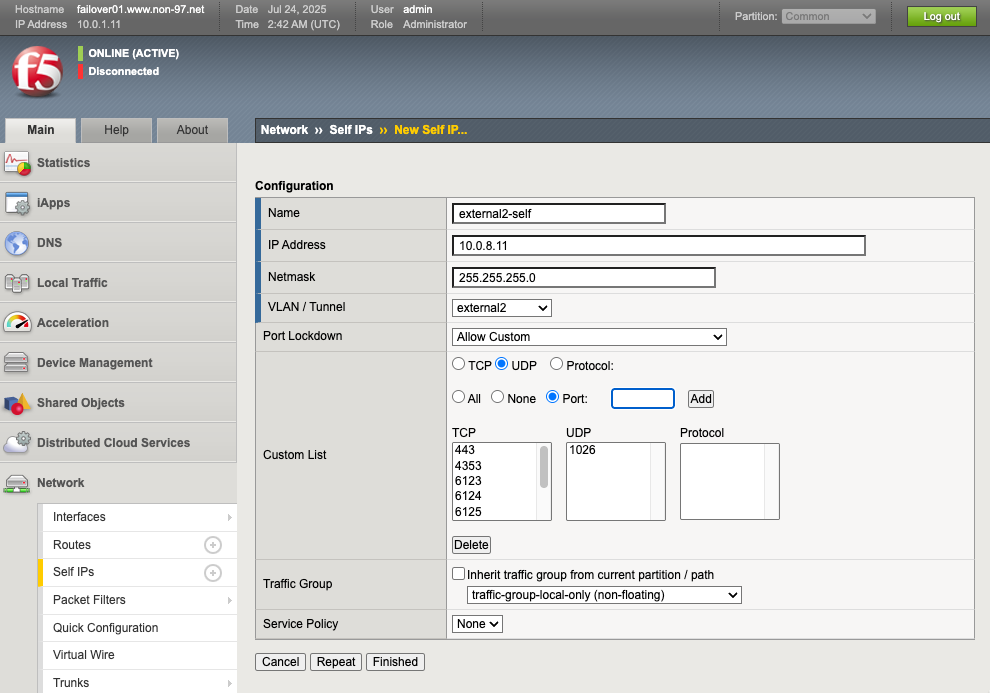
Task: Select port 4353 in TCP list
Action: [494, 466]
